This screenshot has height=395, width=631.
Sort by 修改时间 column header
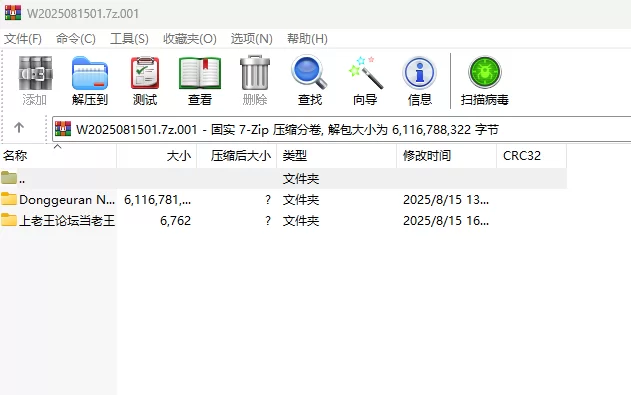(447, 156)
